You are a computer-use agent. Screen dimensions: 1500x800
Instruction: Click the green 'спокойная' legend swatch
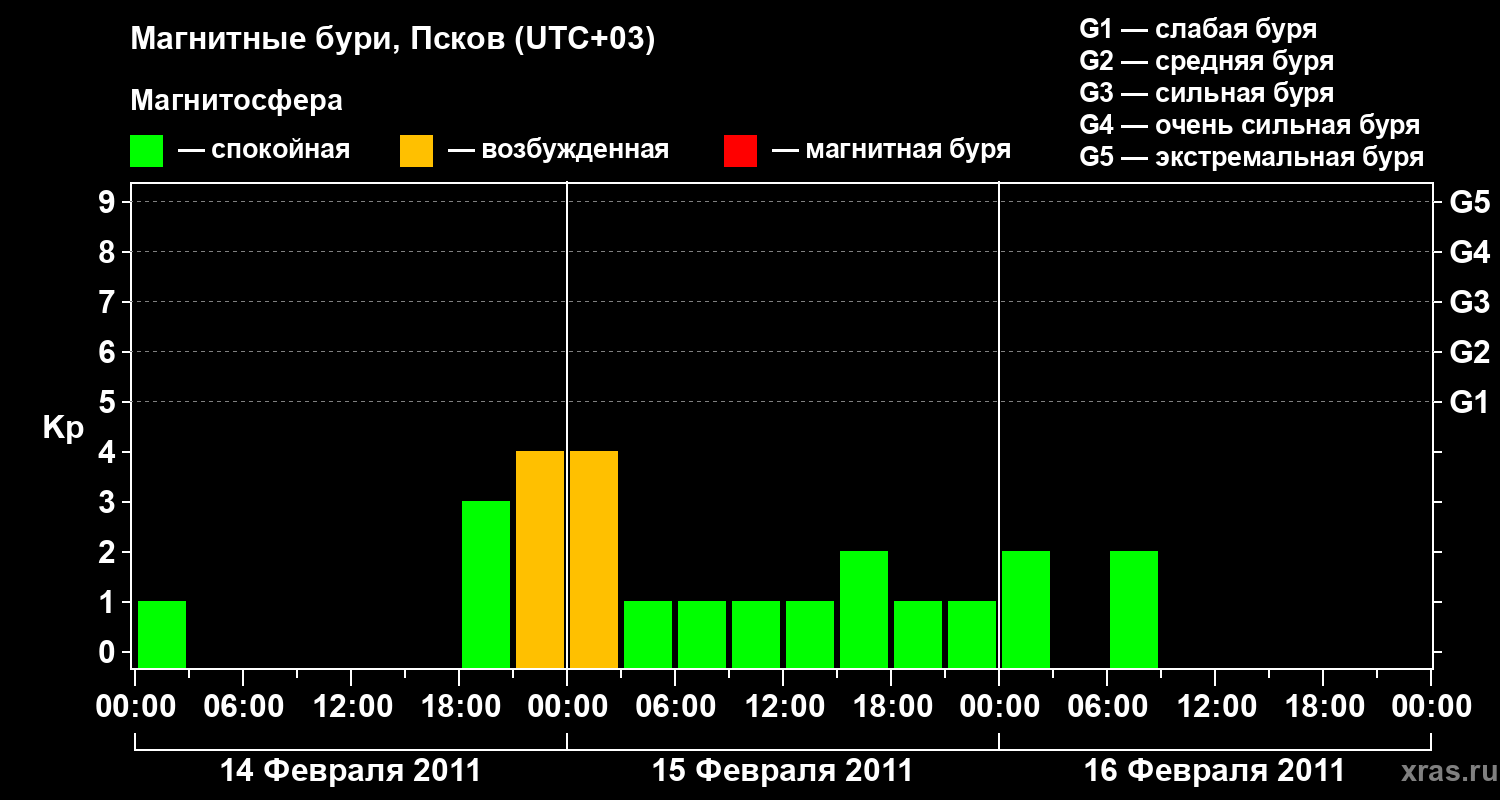coord(146,150)
